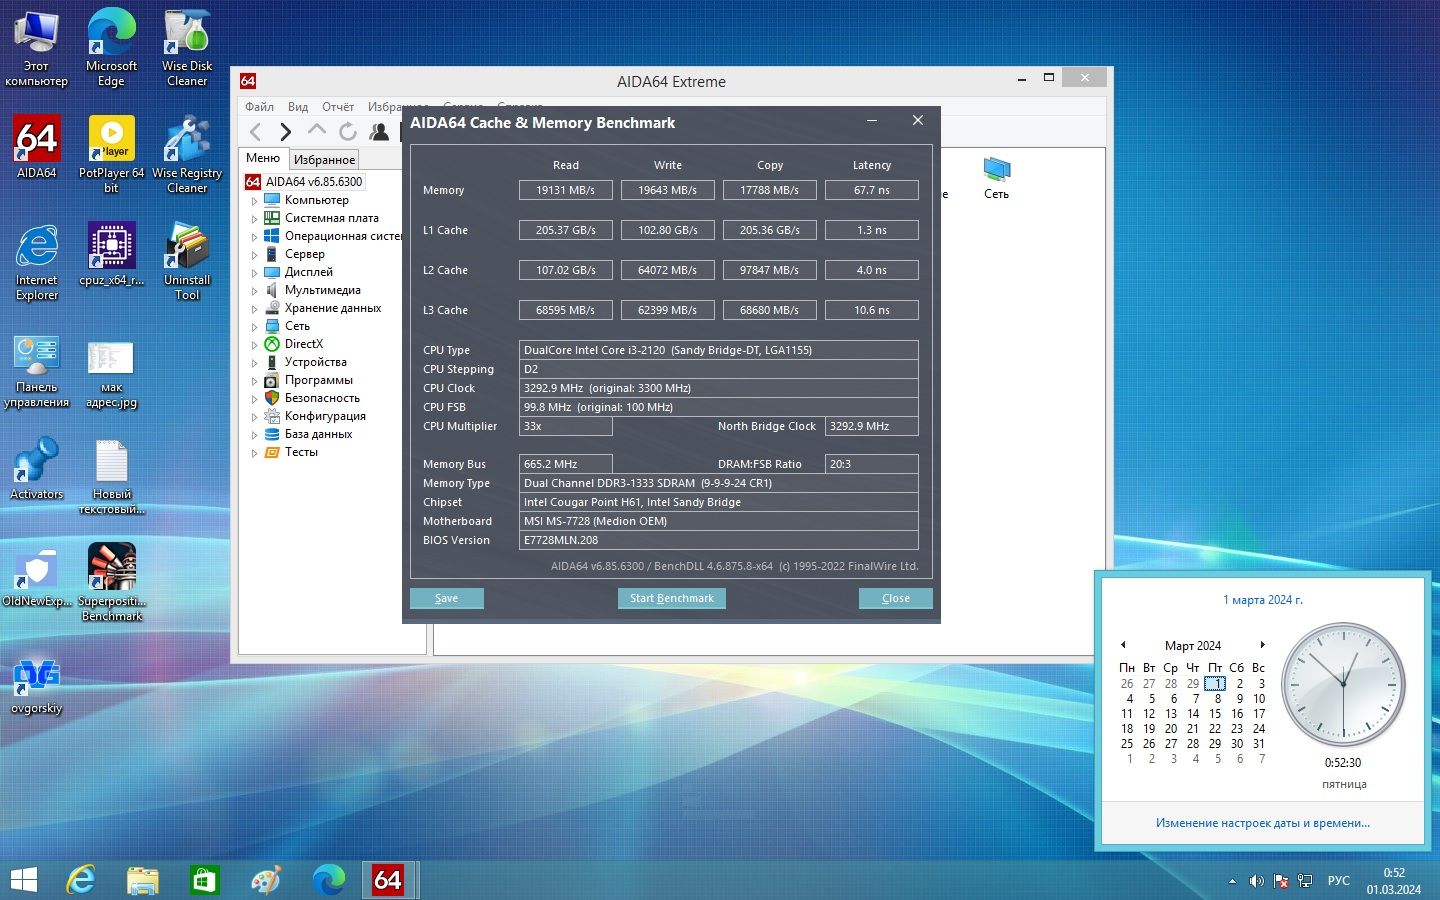
Task: Switch to the Избранное tab
Action: 324,159
